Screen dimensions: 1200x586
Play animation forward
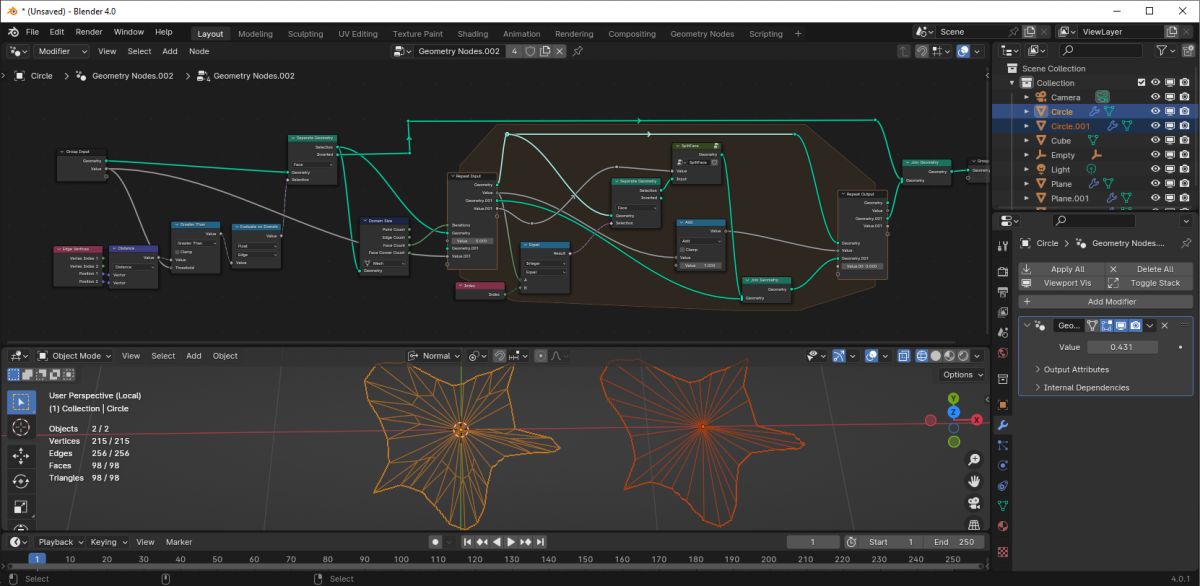click(x=511, y=542)
